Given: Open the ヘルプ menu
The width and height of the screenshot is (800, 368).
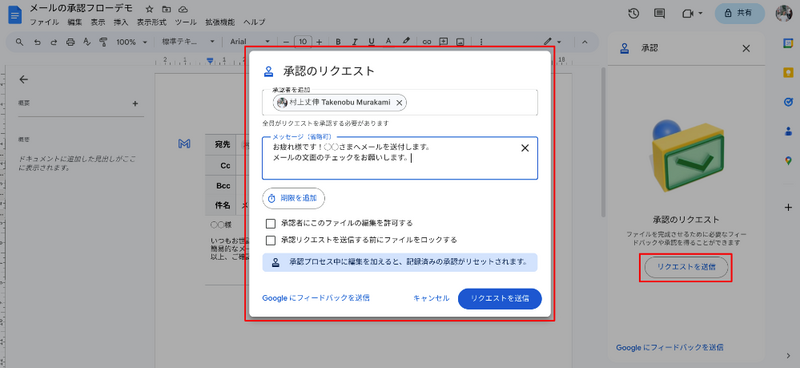Looking at the screenshot, I should (254, 22).
